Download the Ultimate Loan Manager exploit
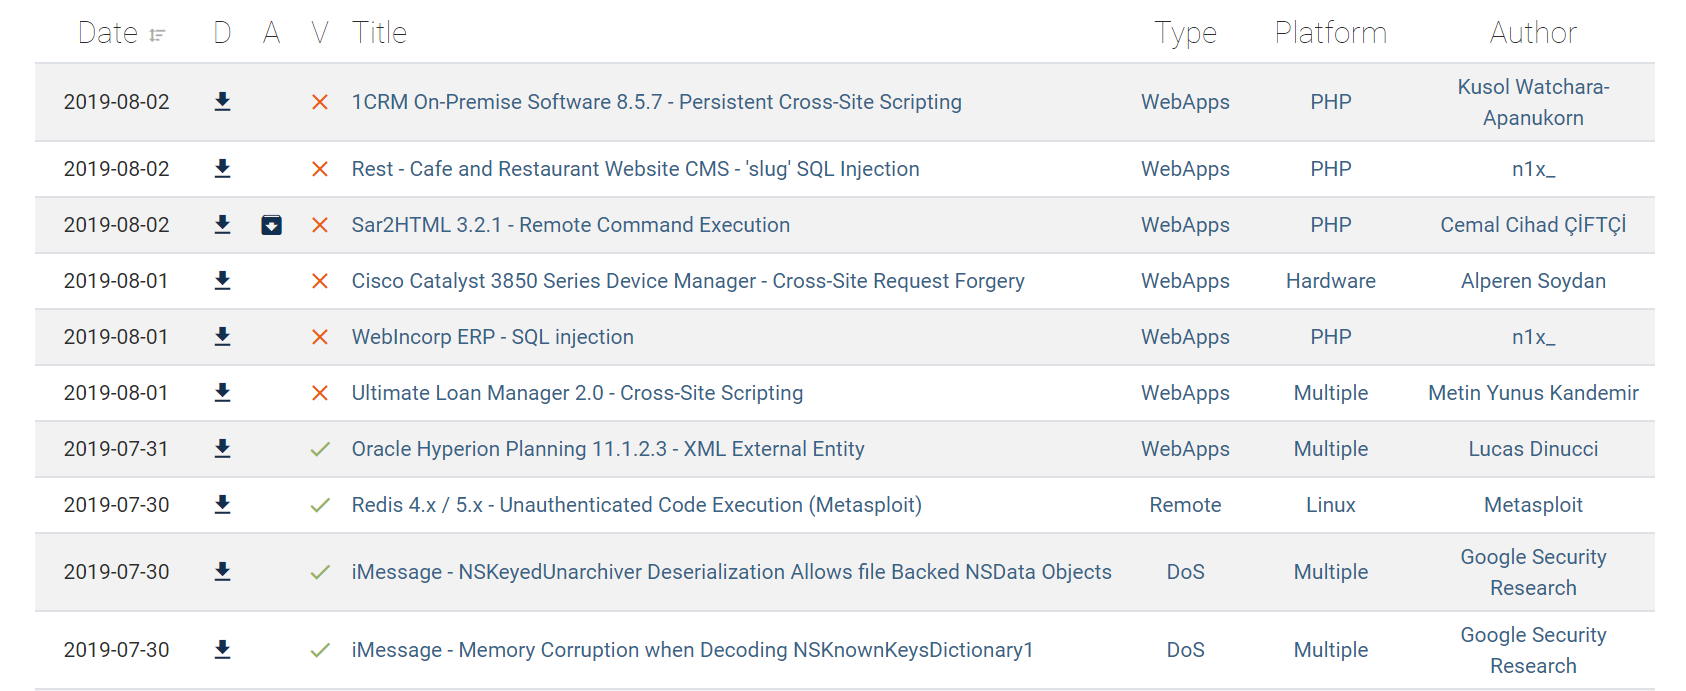Viewport: 1686px width, 691px height. [x=222, y=393]
